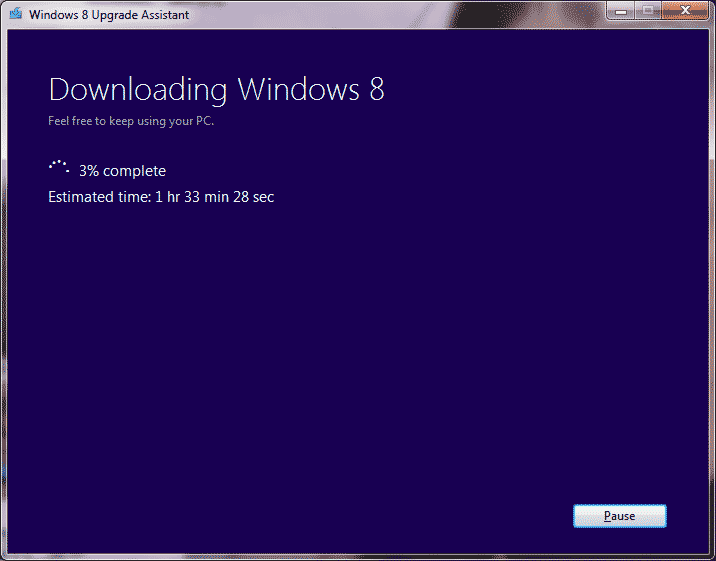Pause the Windows 8 download
The image size is (716, 561).
pyautogui.click(x=620, y=516)
